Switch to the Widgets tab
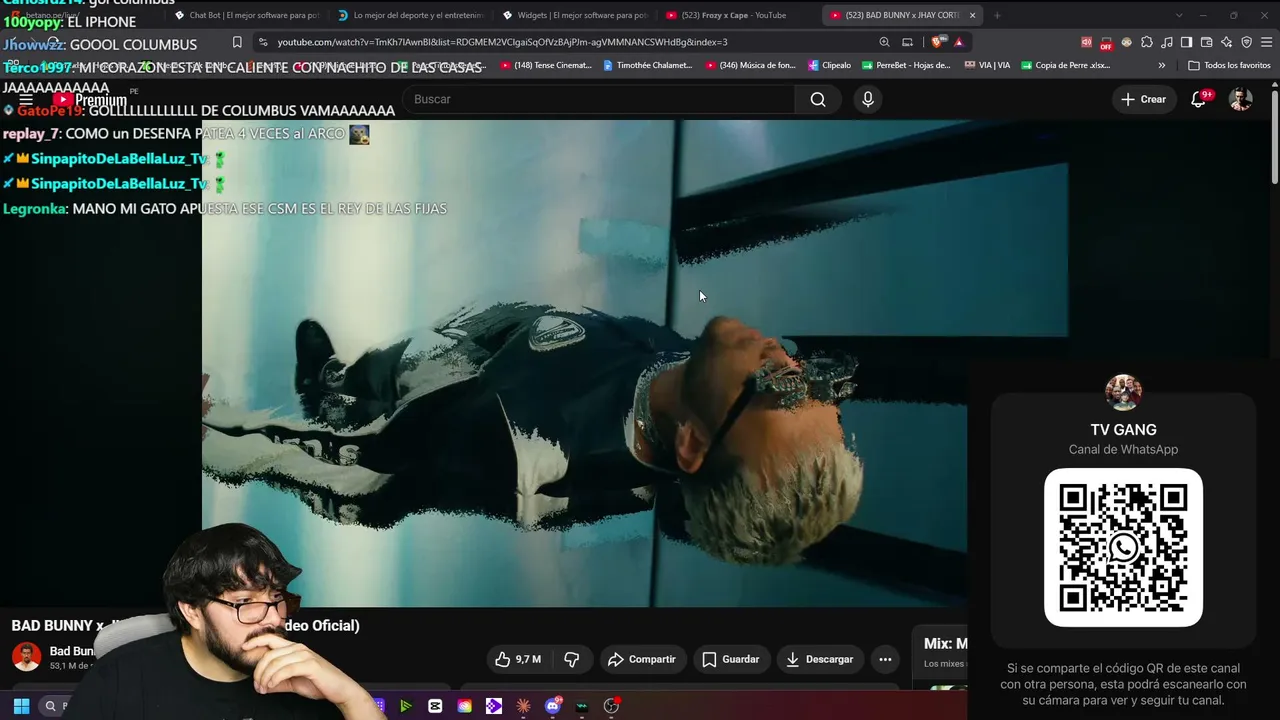This screenshot has height=720, width=1280. coord(575,15)
